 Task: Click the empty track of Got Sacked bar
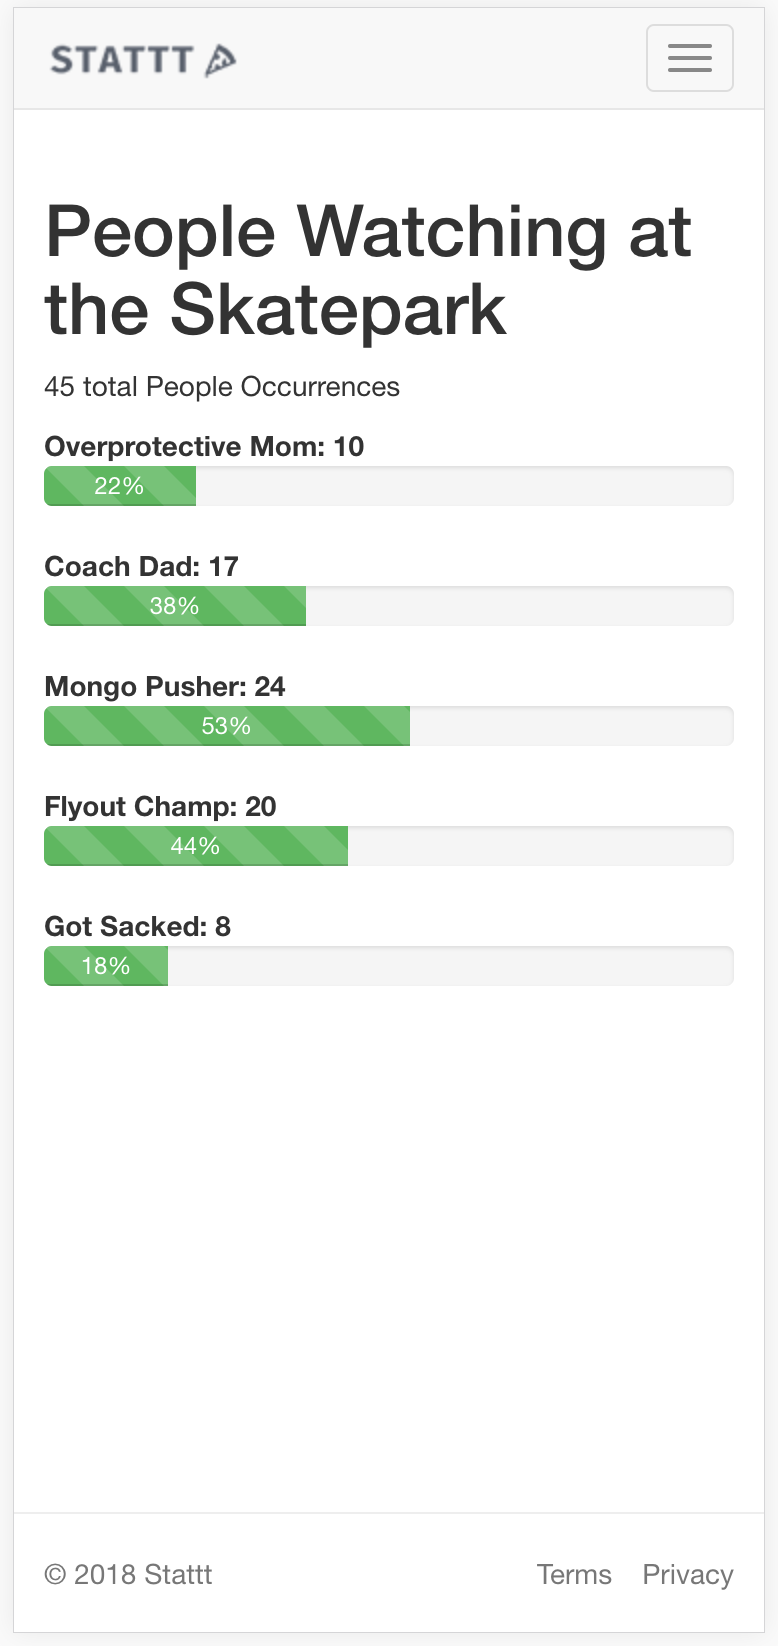[451, 966]
